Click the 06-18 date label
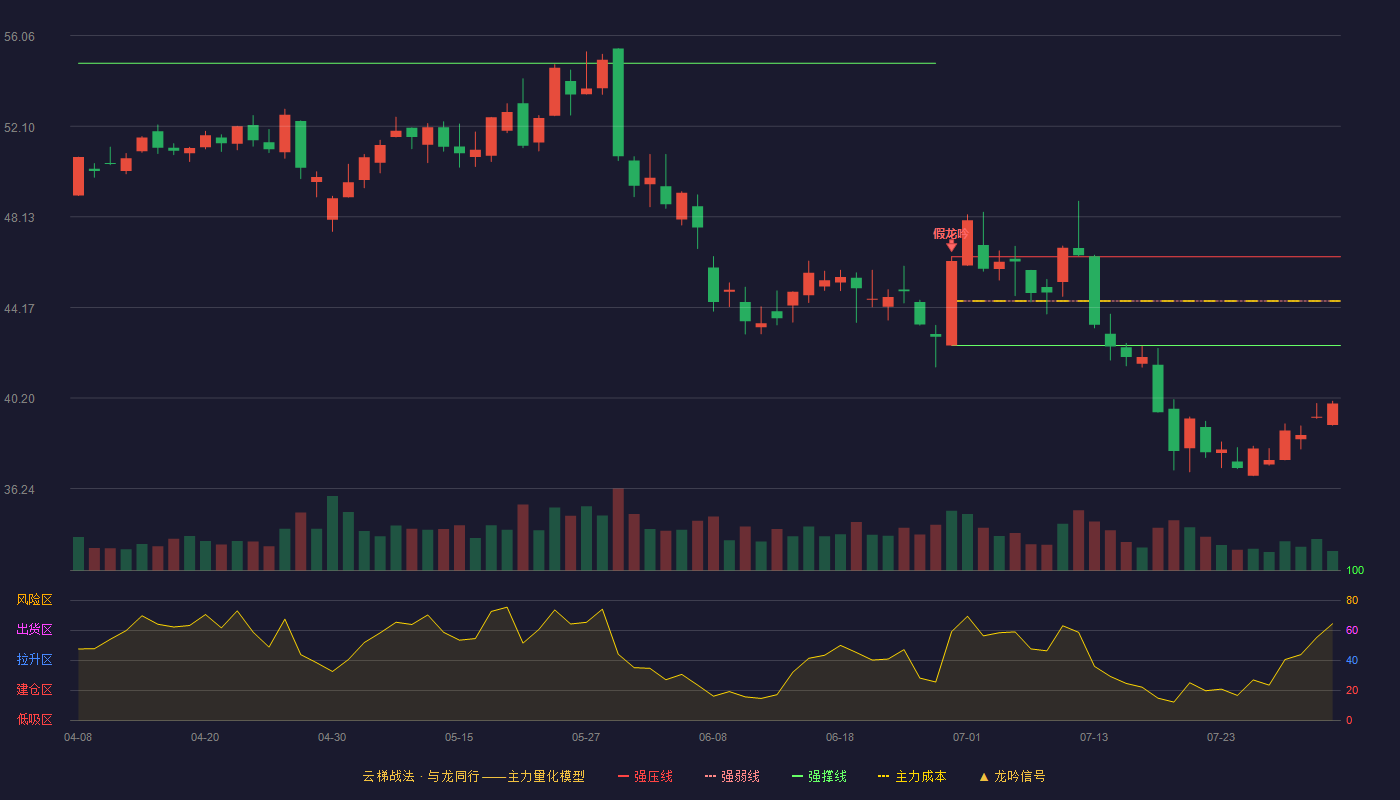The image size is (1400, 800). coord(840,737)
